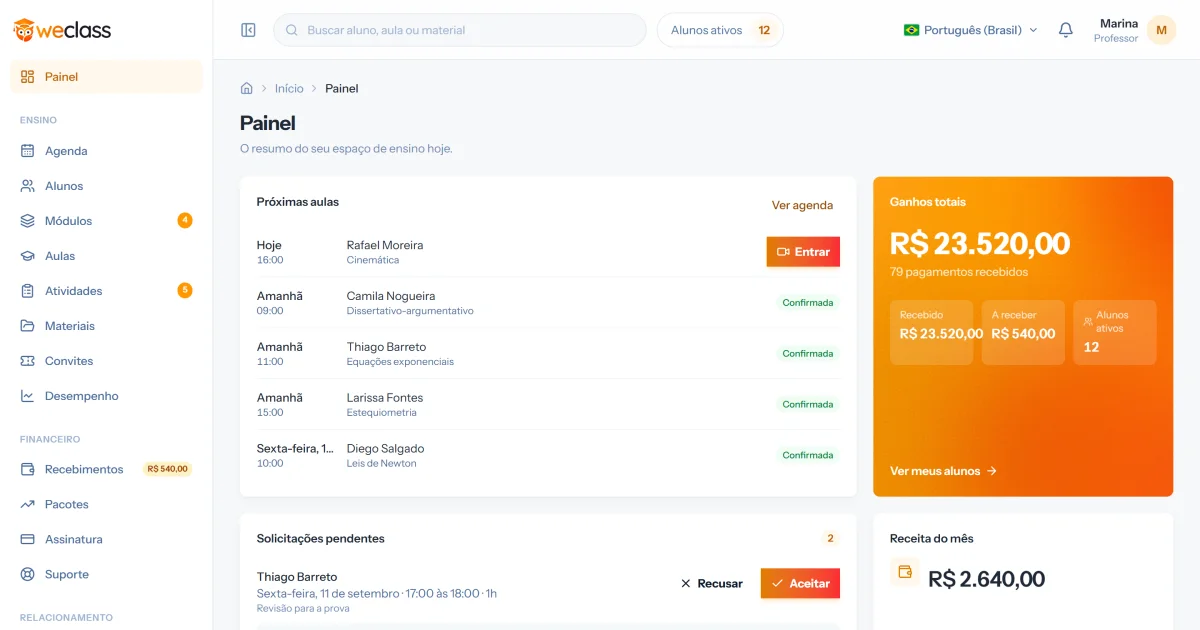This screenshot has height=630, width=1200.
Task: Focus the search field for aluno, aula ou material
Action: [460, 30]
